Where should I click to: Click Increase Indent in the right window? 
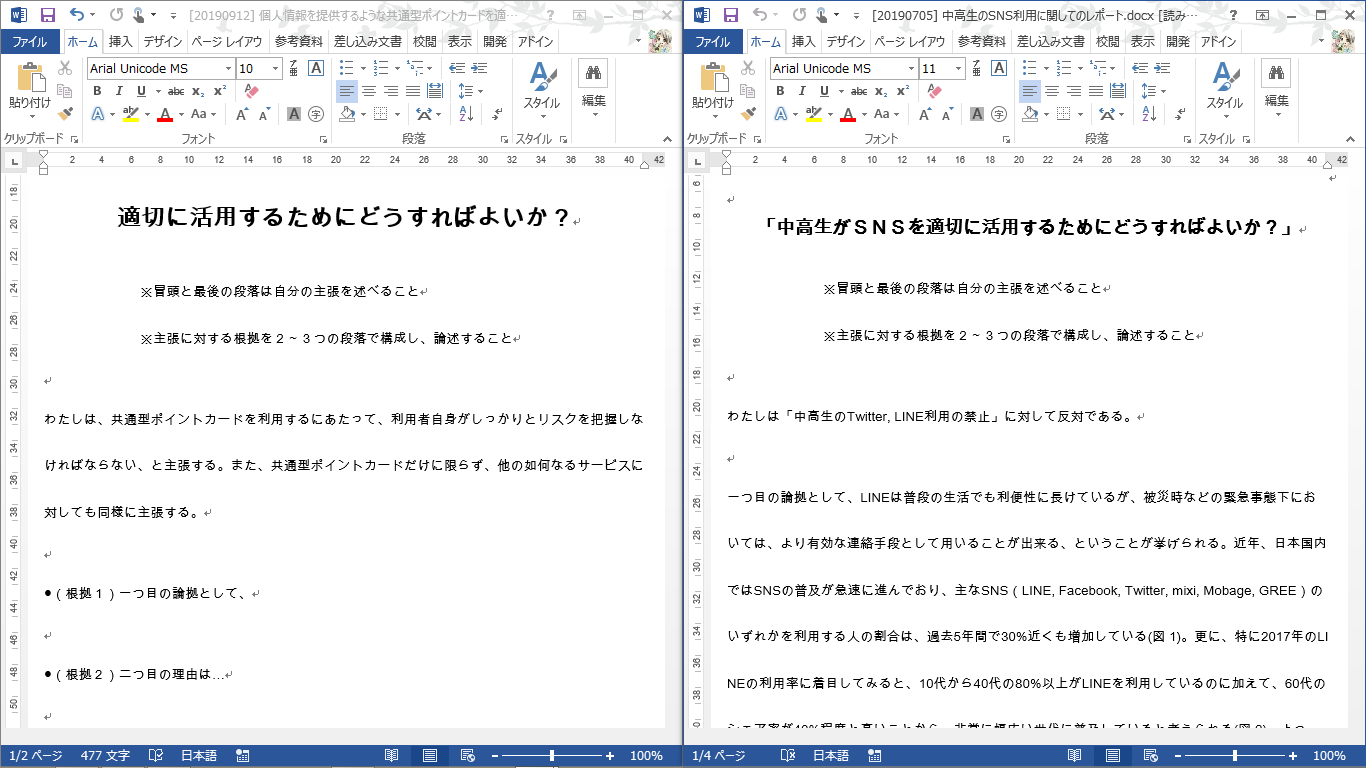click(x=1162, y=68)
